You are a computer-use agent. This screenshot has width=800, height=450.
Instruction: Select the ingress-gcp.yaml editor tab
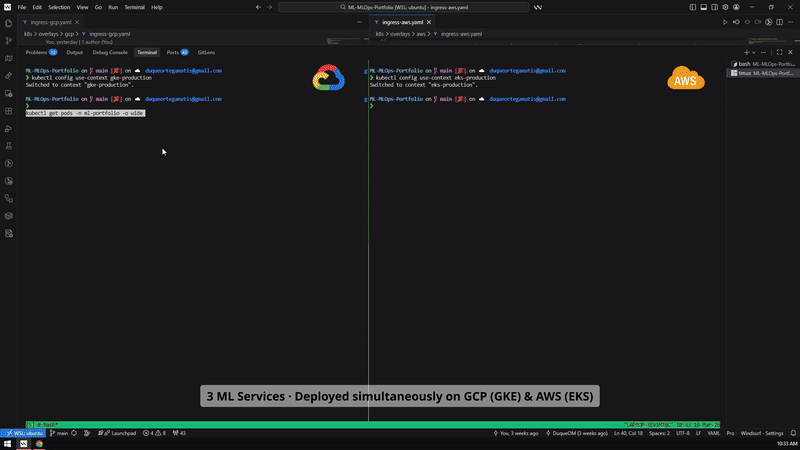(x=51, y=22)
